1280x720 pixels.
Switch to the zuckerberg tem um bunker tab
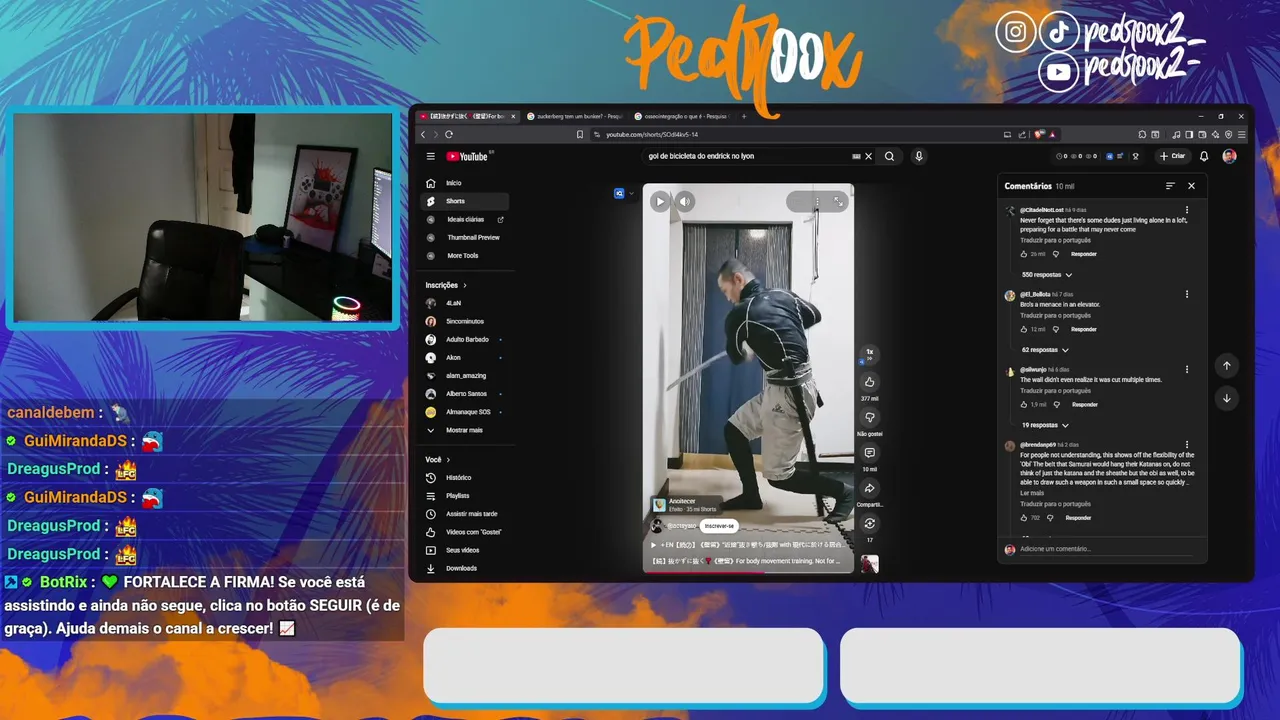coord(573,116)
